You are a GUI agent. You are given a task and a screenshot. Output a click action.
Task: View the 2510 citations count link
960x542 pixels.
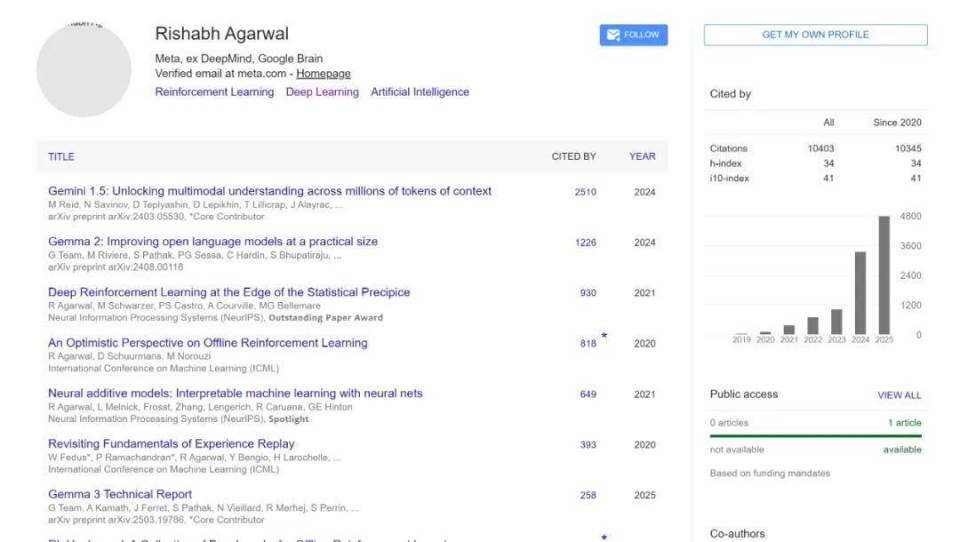pos(586,192)
